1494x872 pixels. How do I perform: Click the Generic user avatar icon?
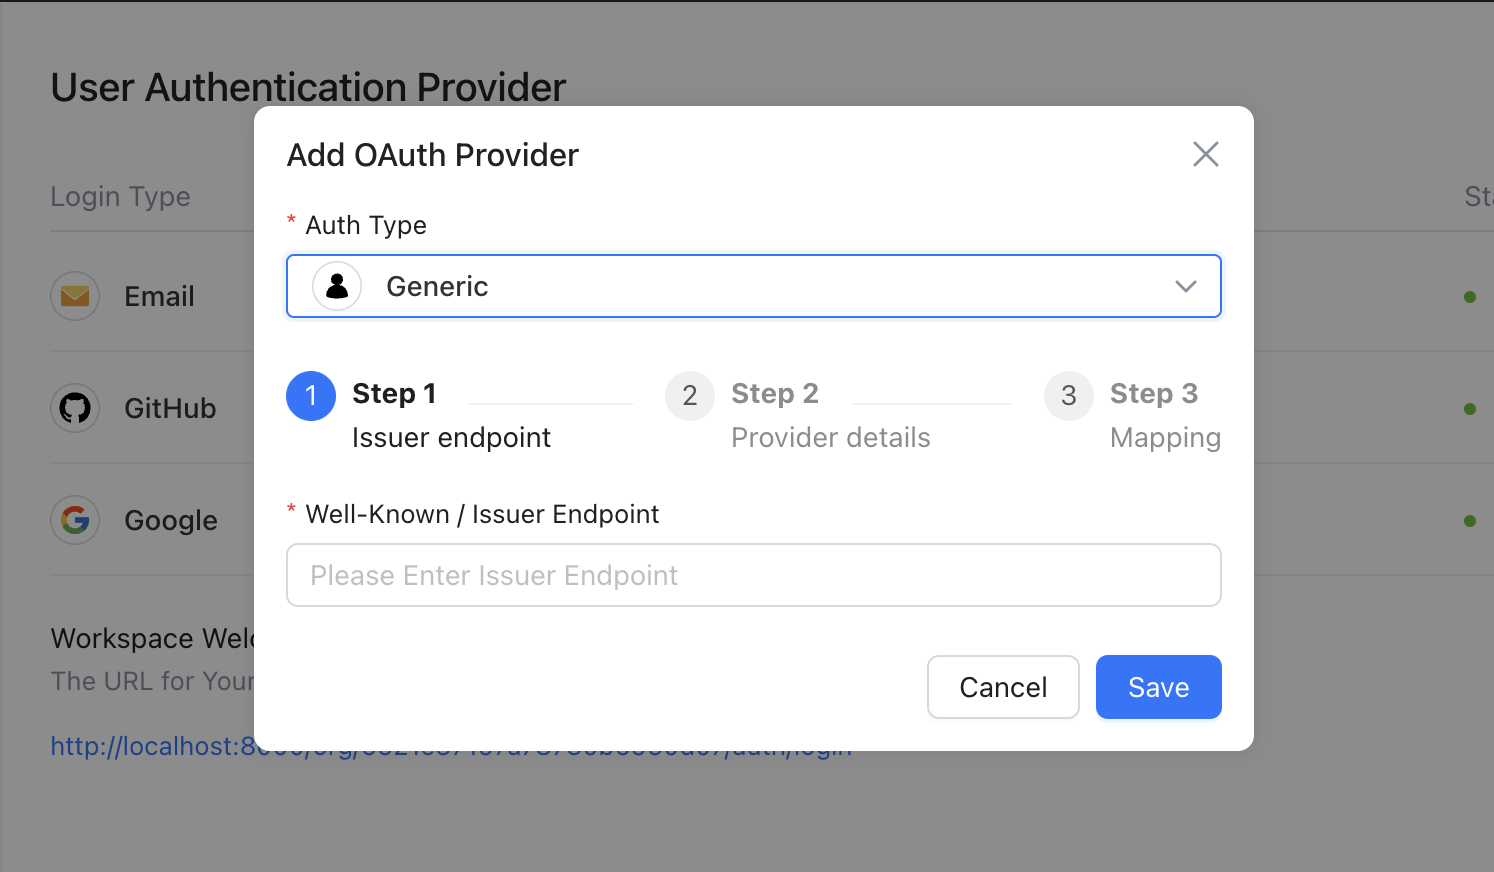pyautogui.click(x=337, y=287)
